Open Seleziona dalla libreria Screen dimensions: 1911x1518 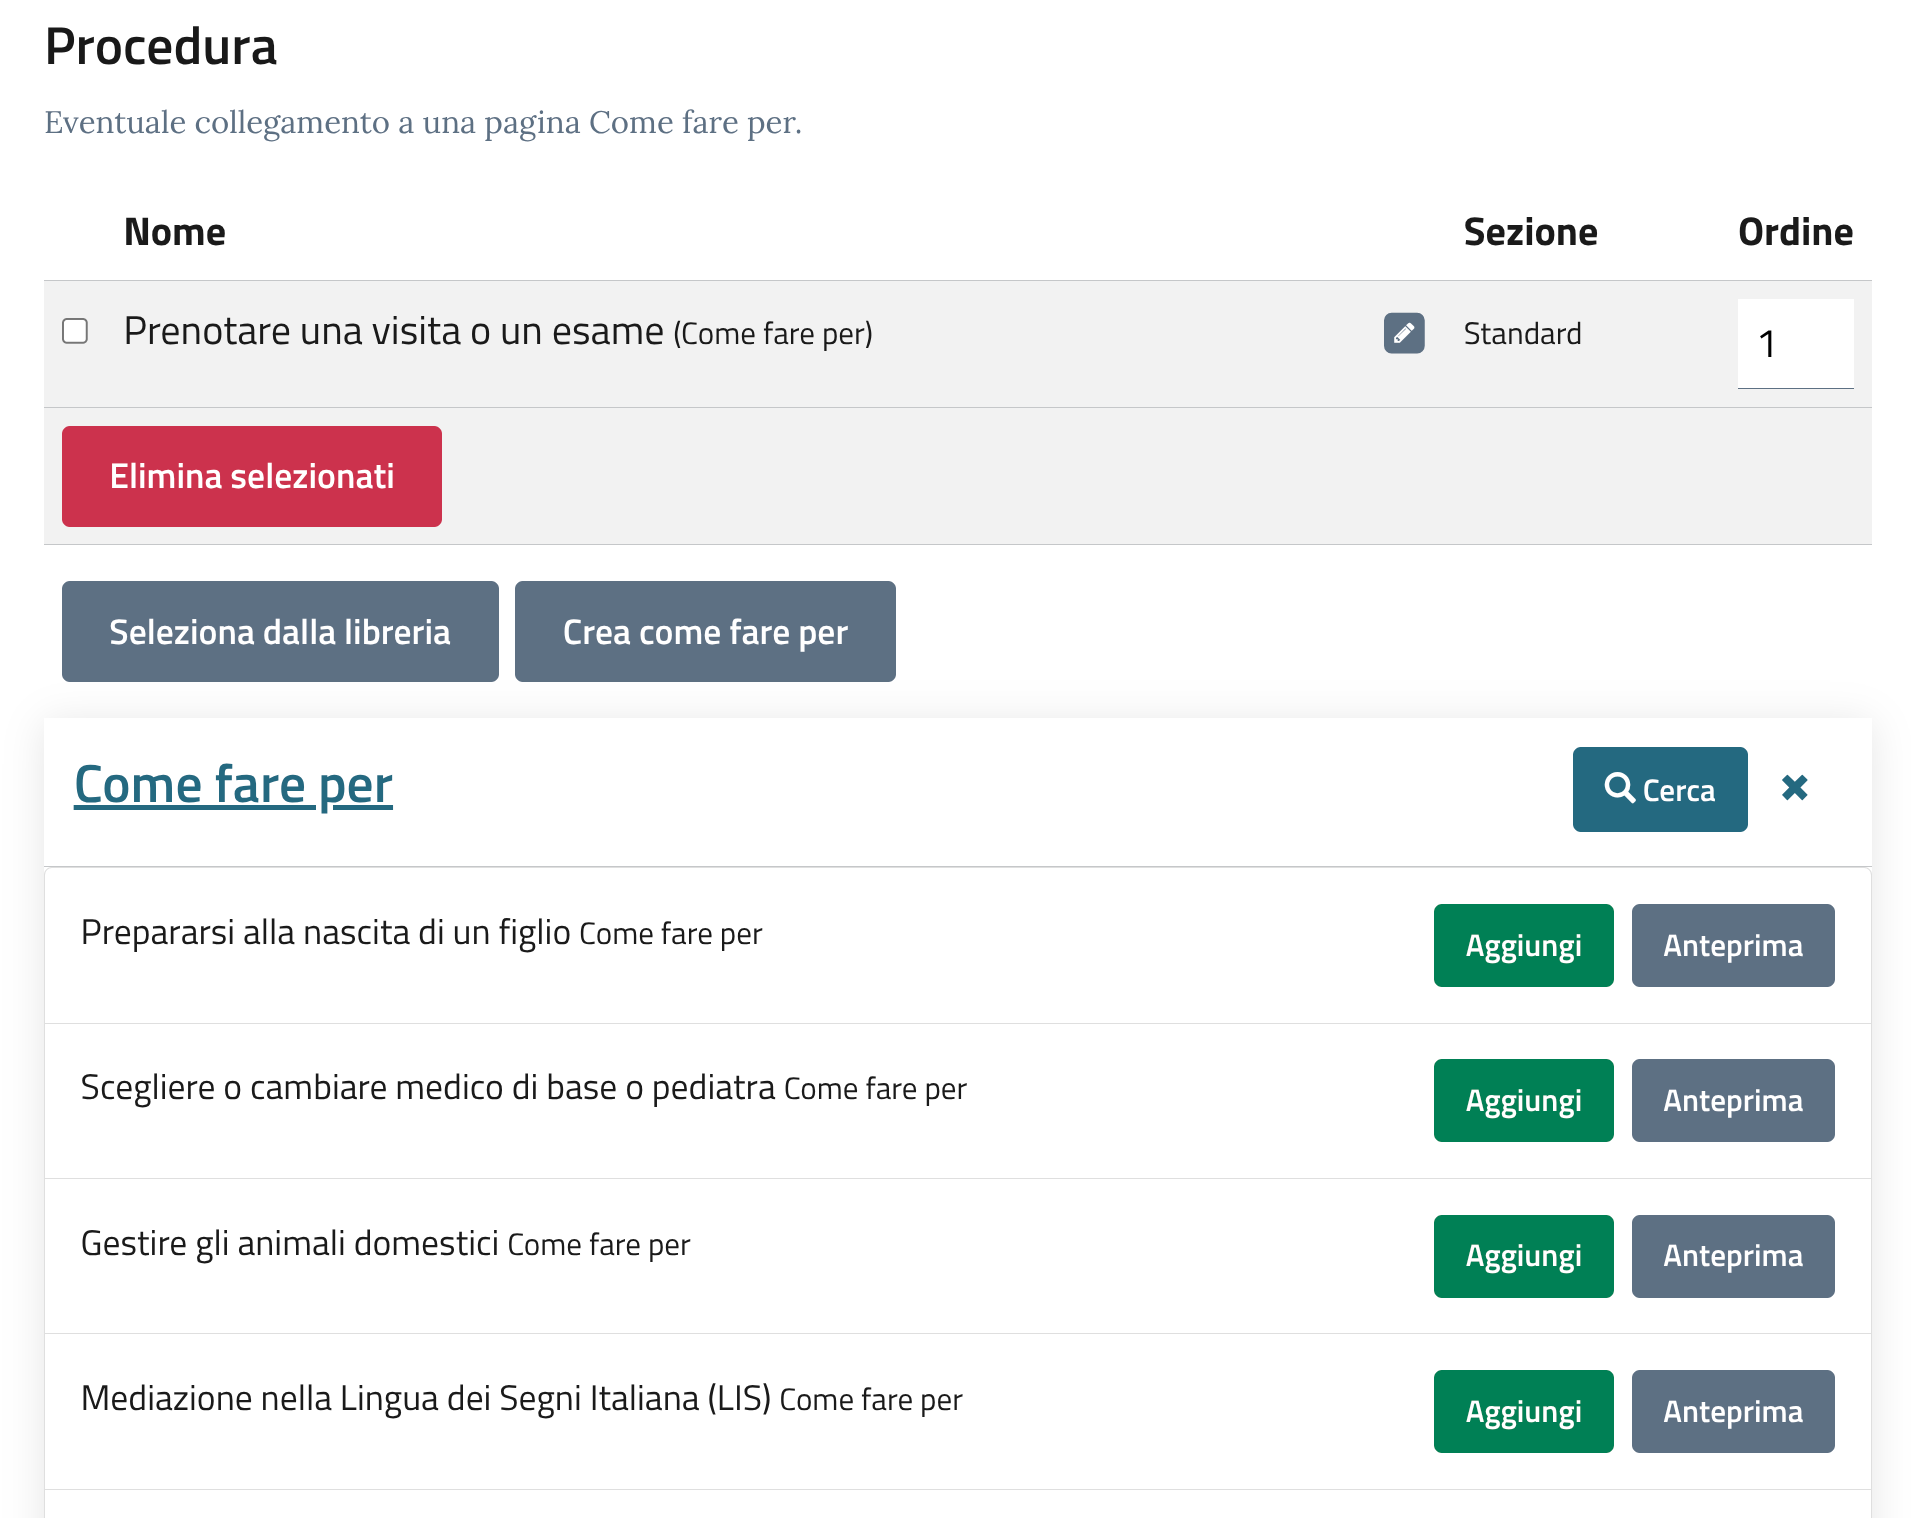click(x=280, y=632)
